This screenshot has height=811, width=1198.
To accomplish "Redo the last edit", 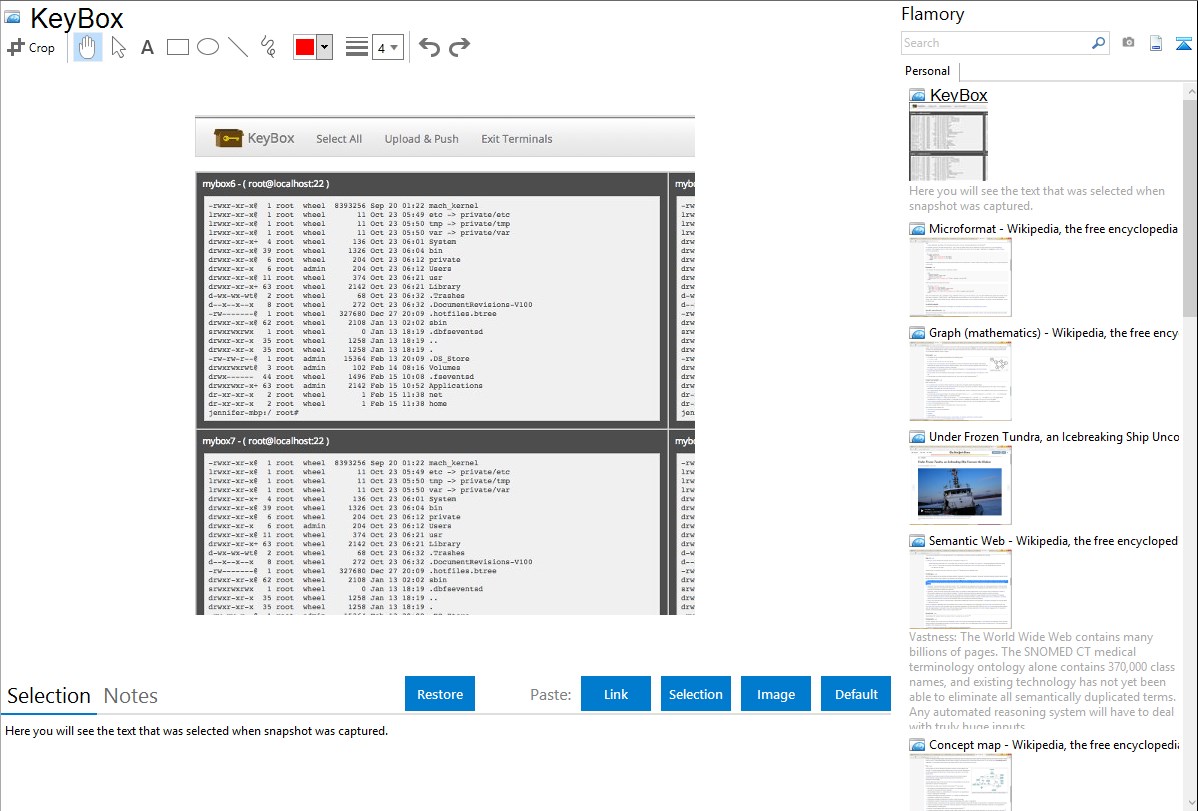I will pyautogui.click(x=459, y=47).
